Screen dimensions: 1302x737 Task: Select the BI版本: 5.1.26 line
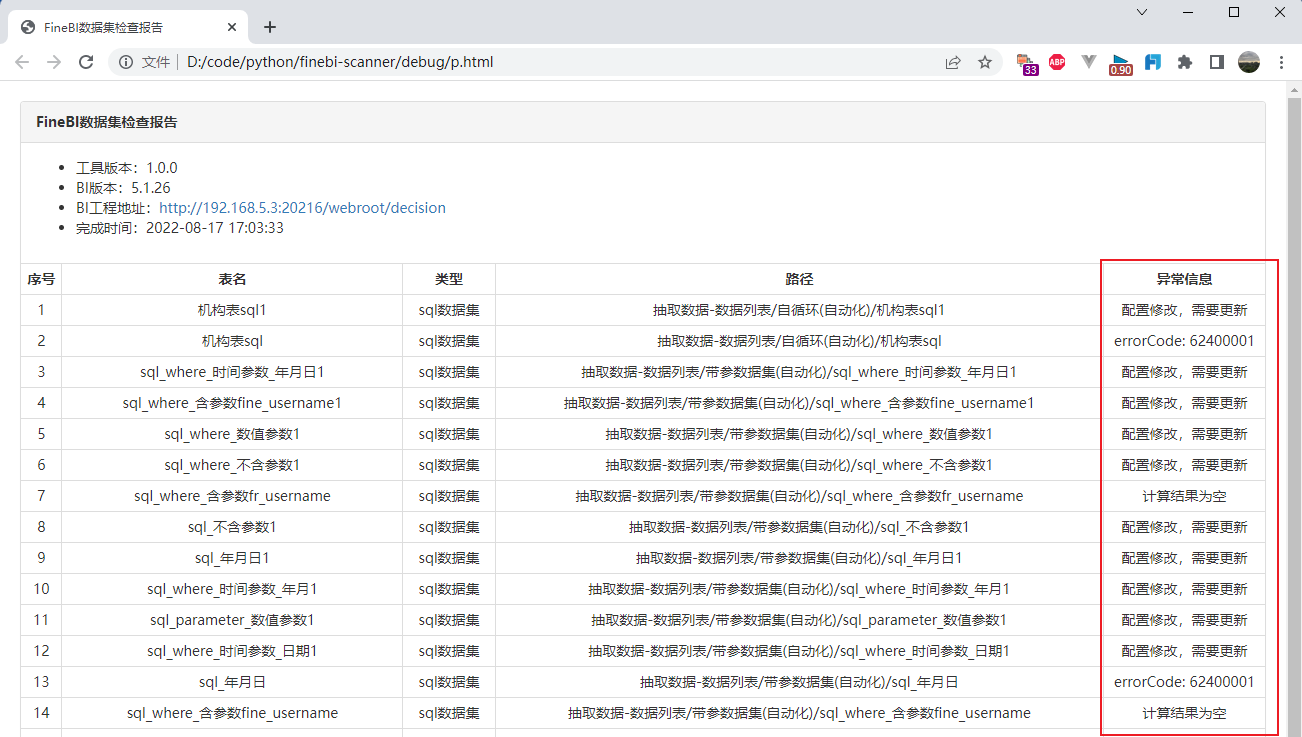pos(123,188)
